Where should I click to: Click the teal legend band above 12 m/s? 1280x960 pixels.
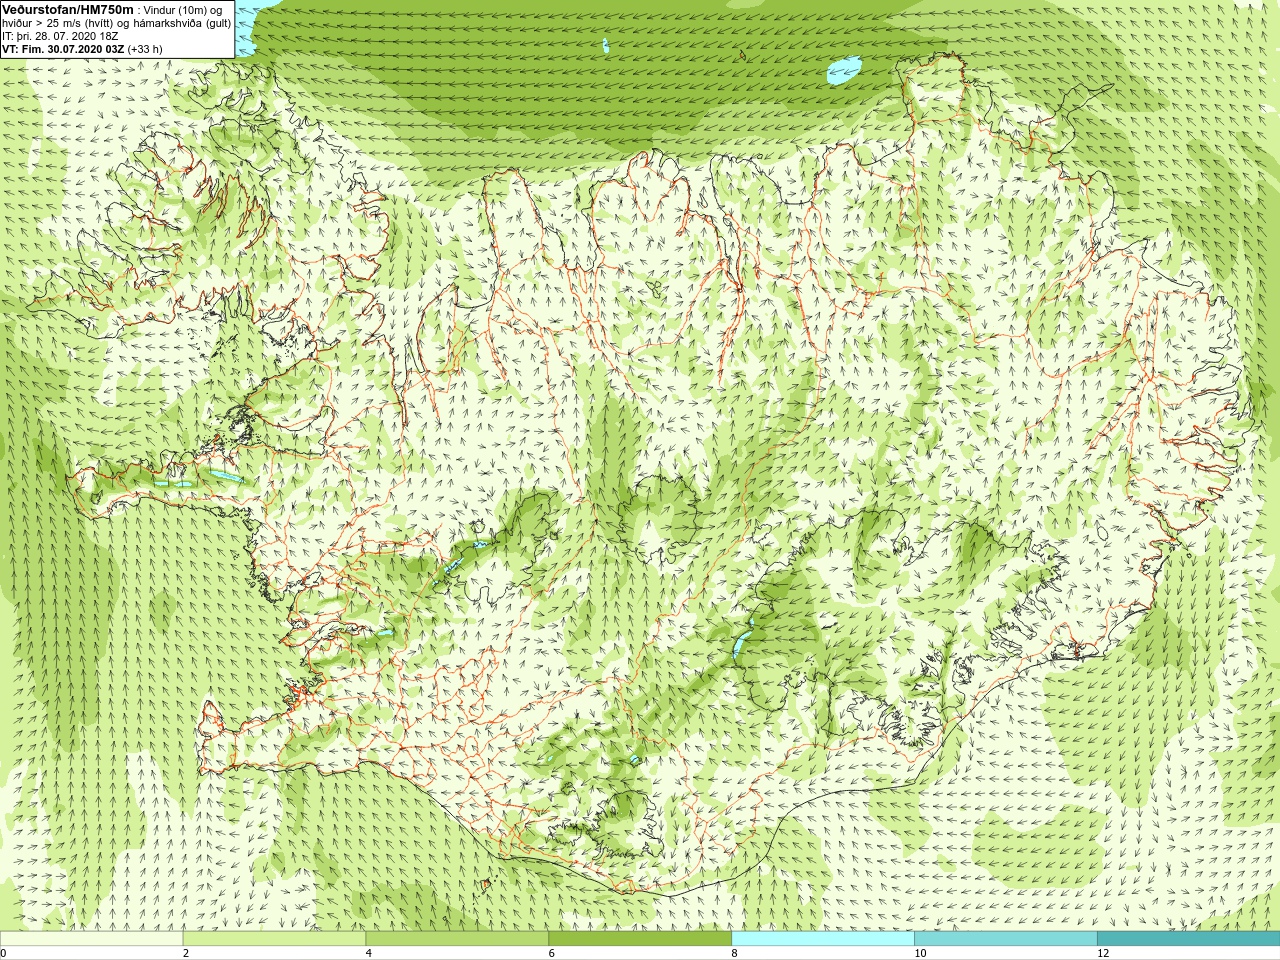tap(1188, 940)
